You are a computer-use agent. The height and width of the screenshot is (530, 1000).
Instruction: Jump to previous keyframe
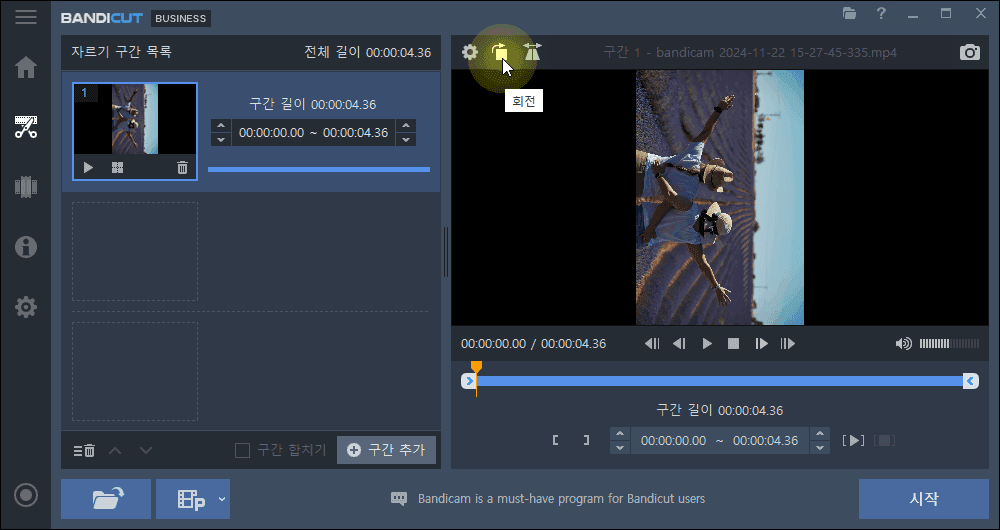coord(652,344)
